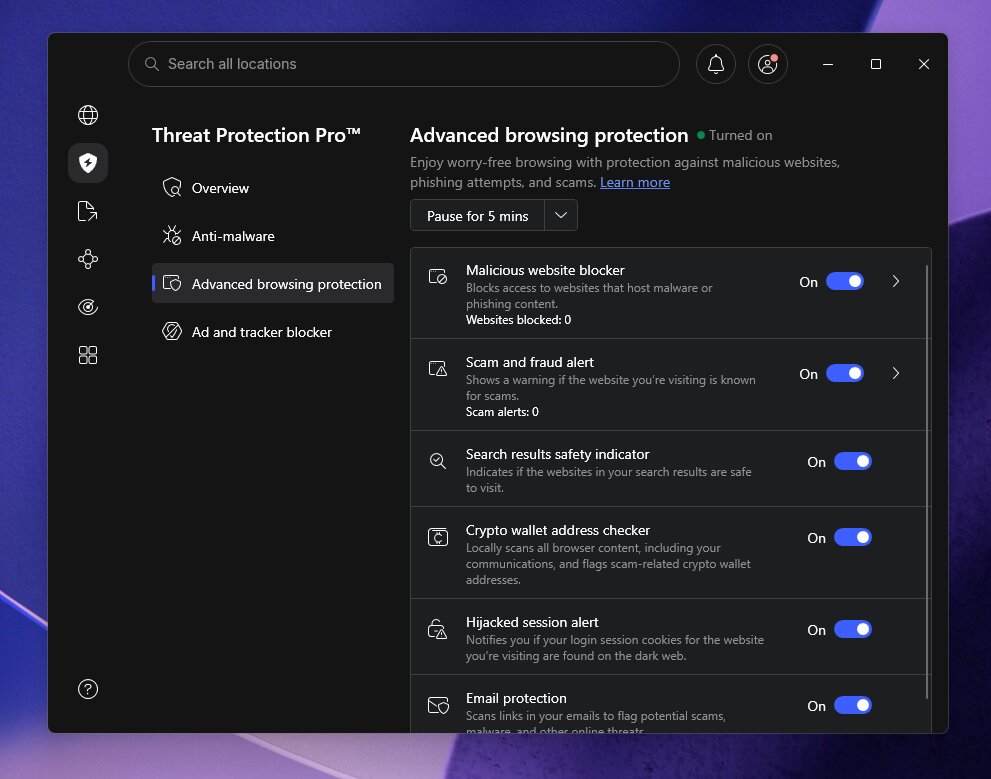The image size is (991, 779).
Task: Open Malicious website blocker details chevron
Action: (896, 281)
